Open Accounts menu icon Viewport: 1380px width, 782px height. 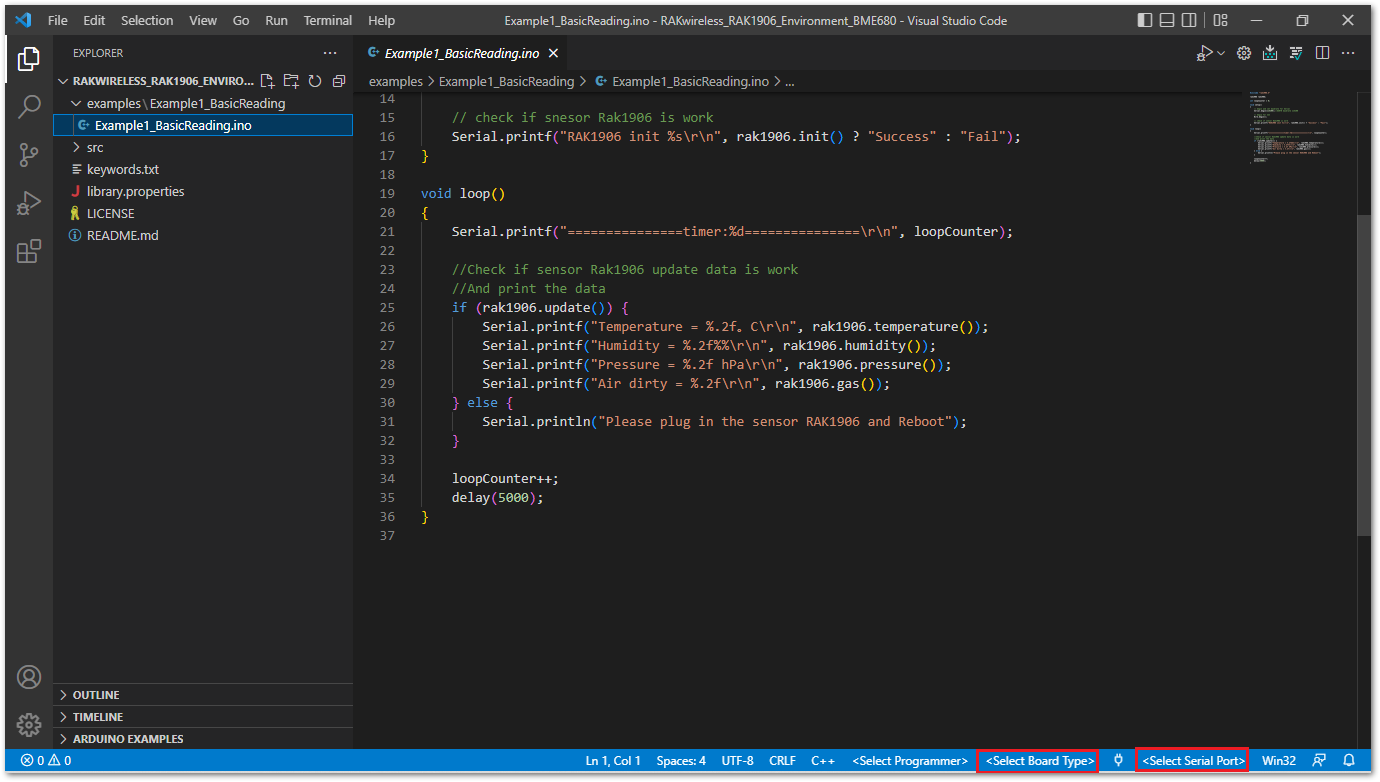(x=29, y=677)
